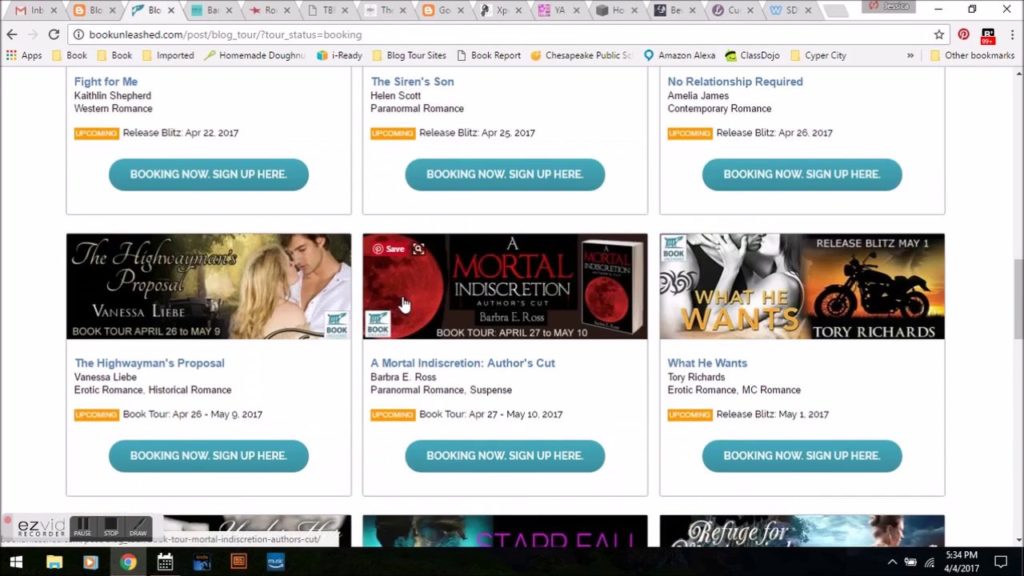Open the Amazon Alexa bookmark

click(679, 56)
